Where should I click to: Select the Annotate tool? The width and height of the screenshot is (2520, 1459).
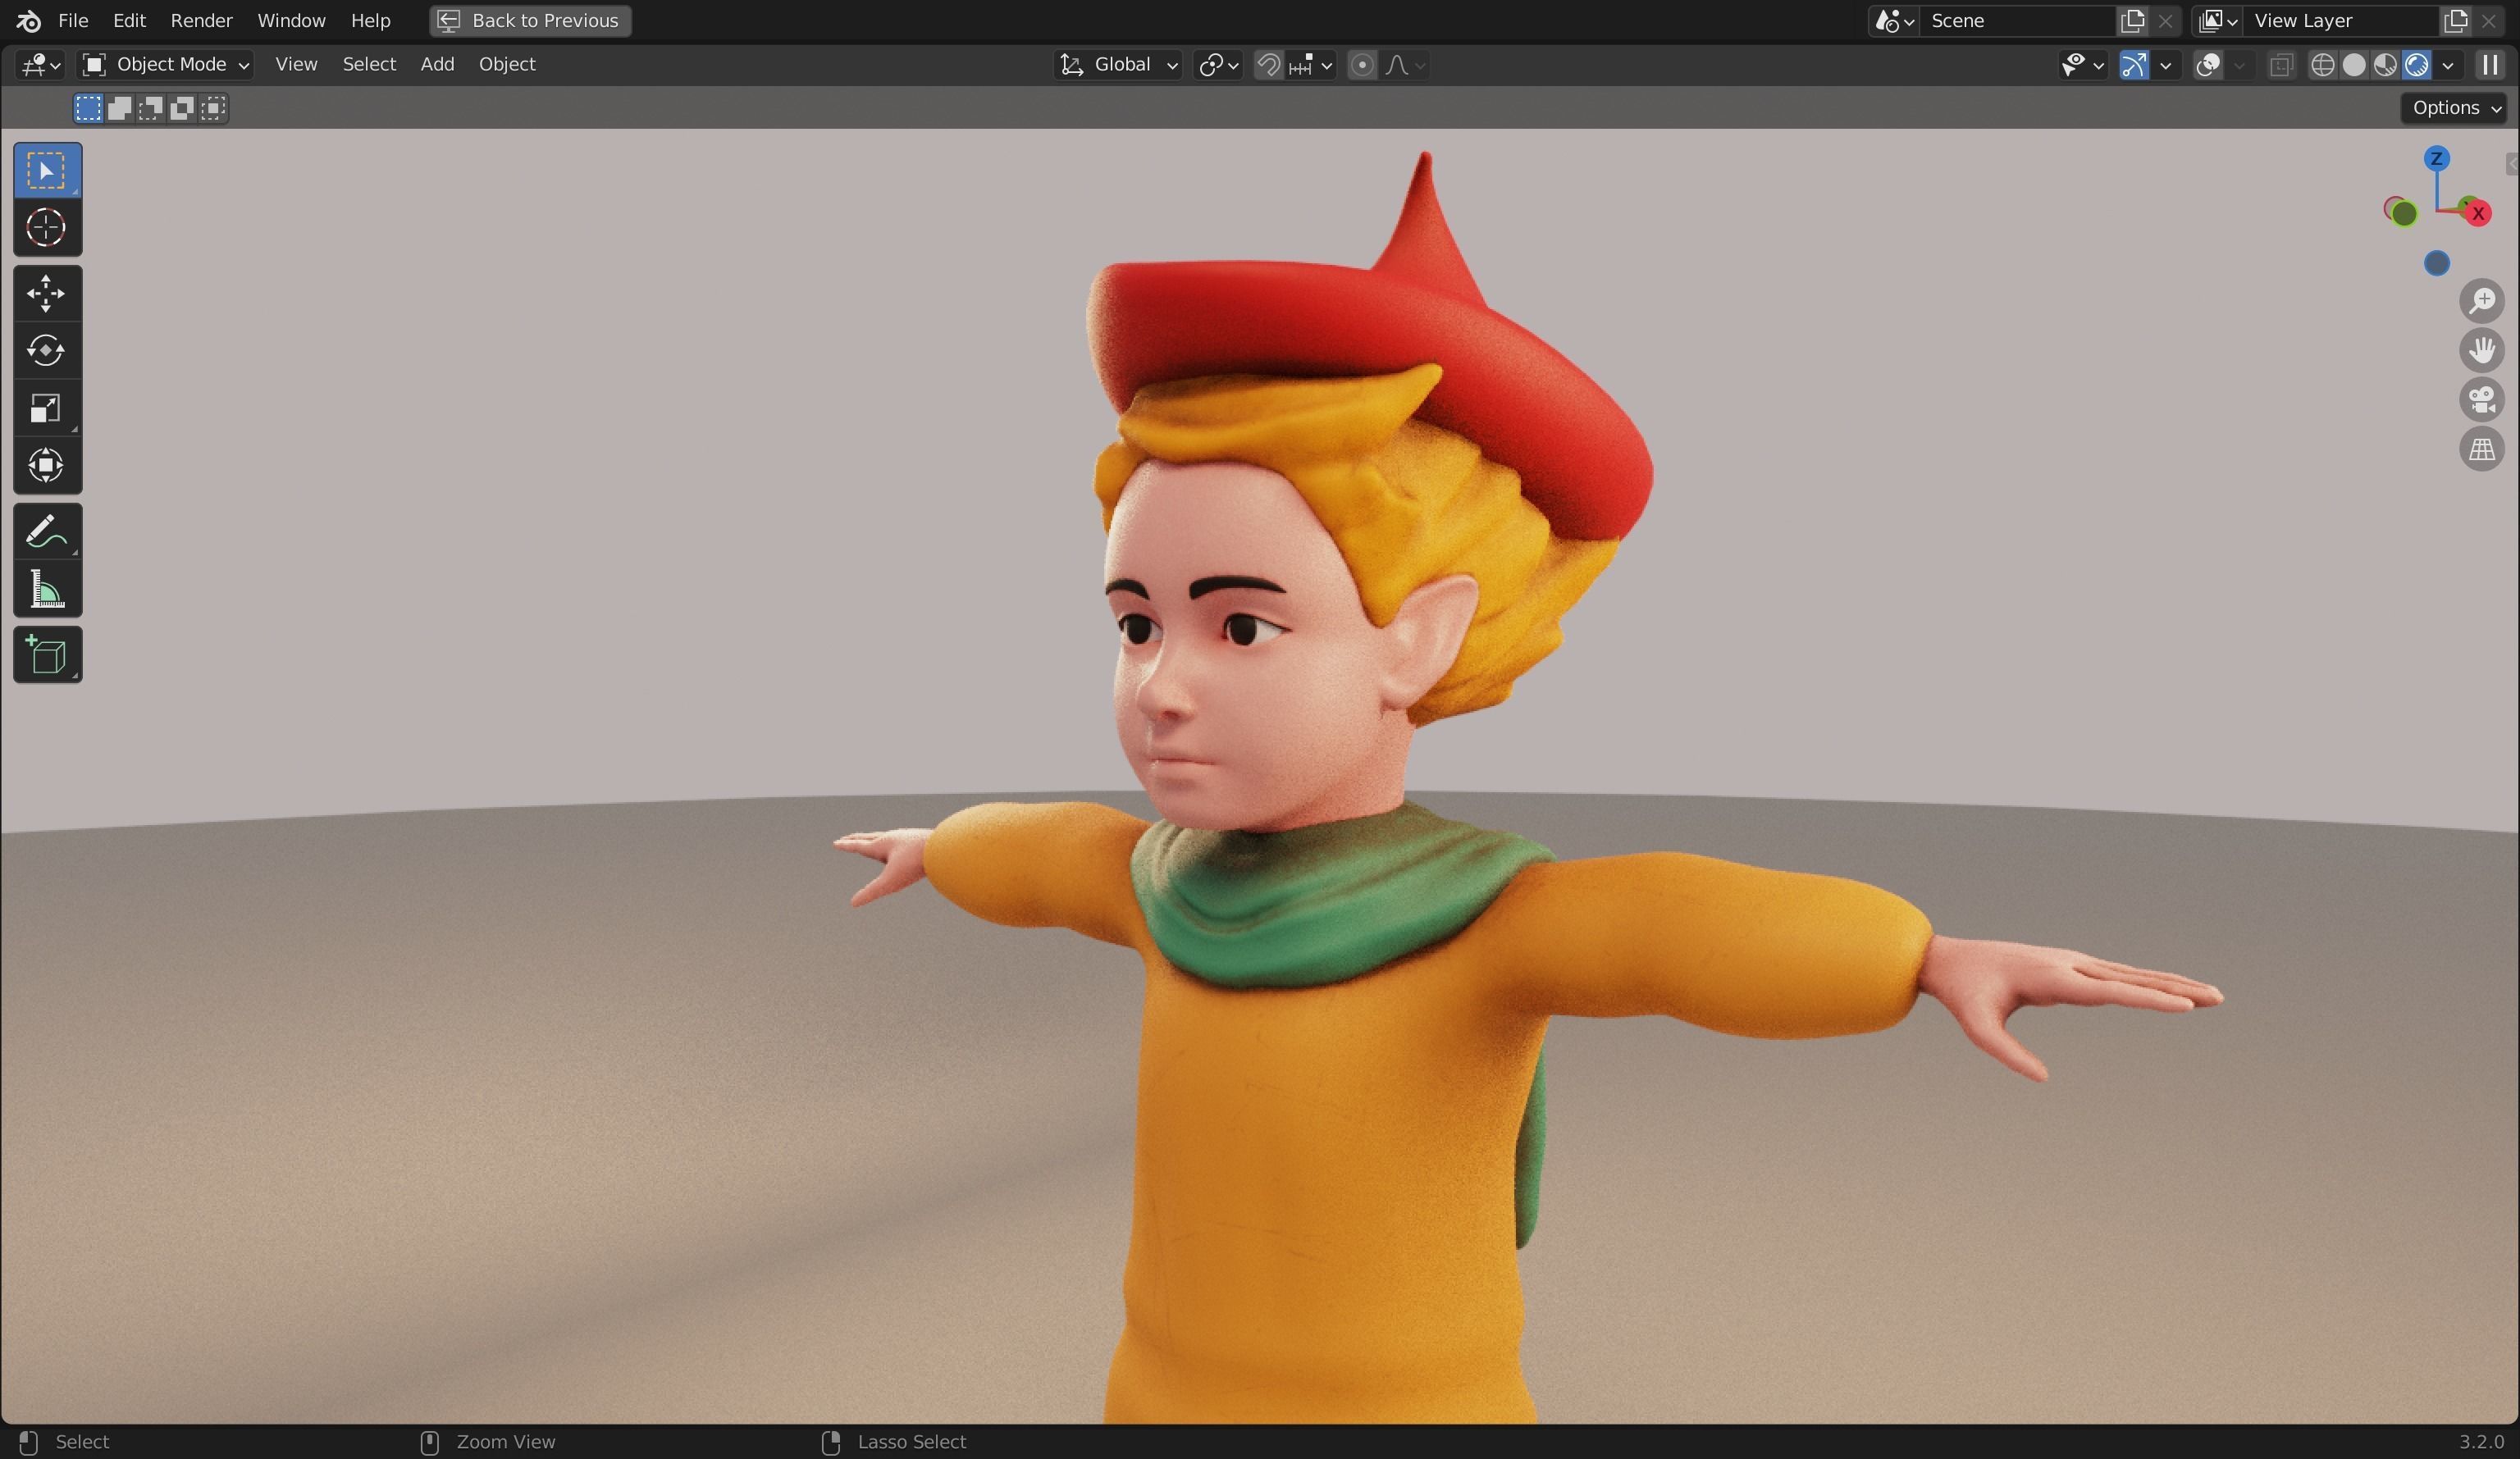pos(47,531)
